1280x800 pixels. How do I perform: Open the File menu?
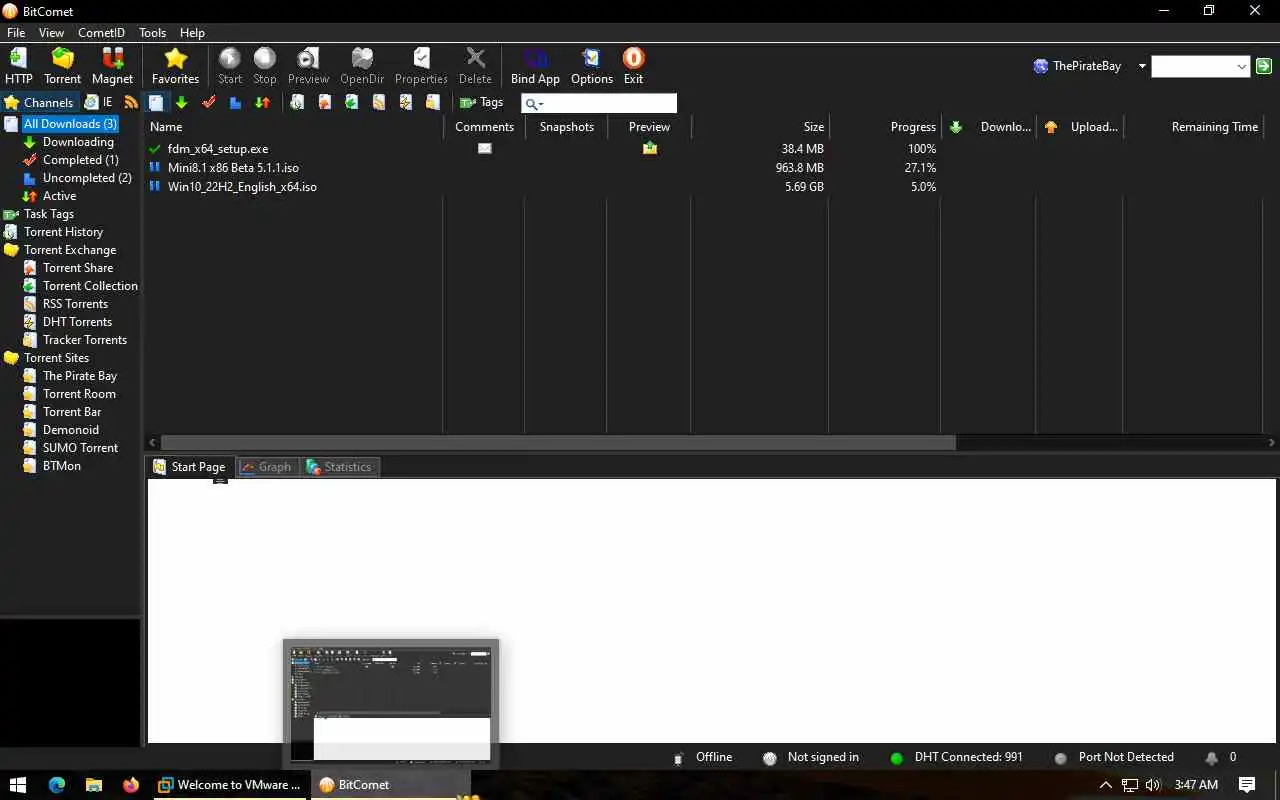16,33
